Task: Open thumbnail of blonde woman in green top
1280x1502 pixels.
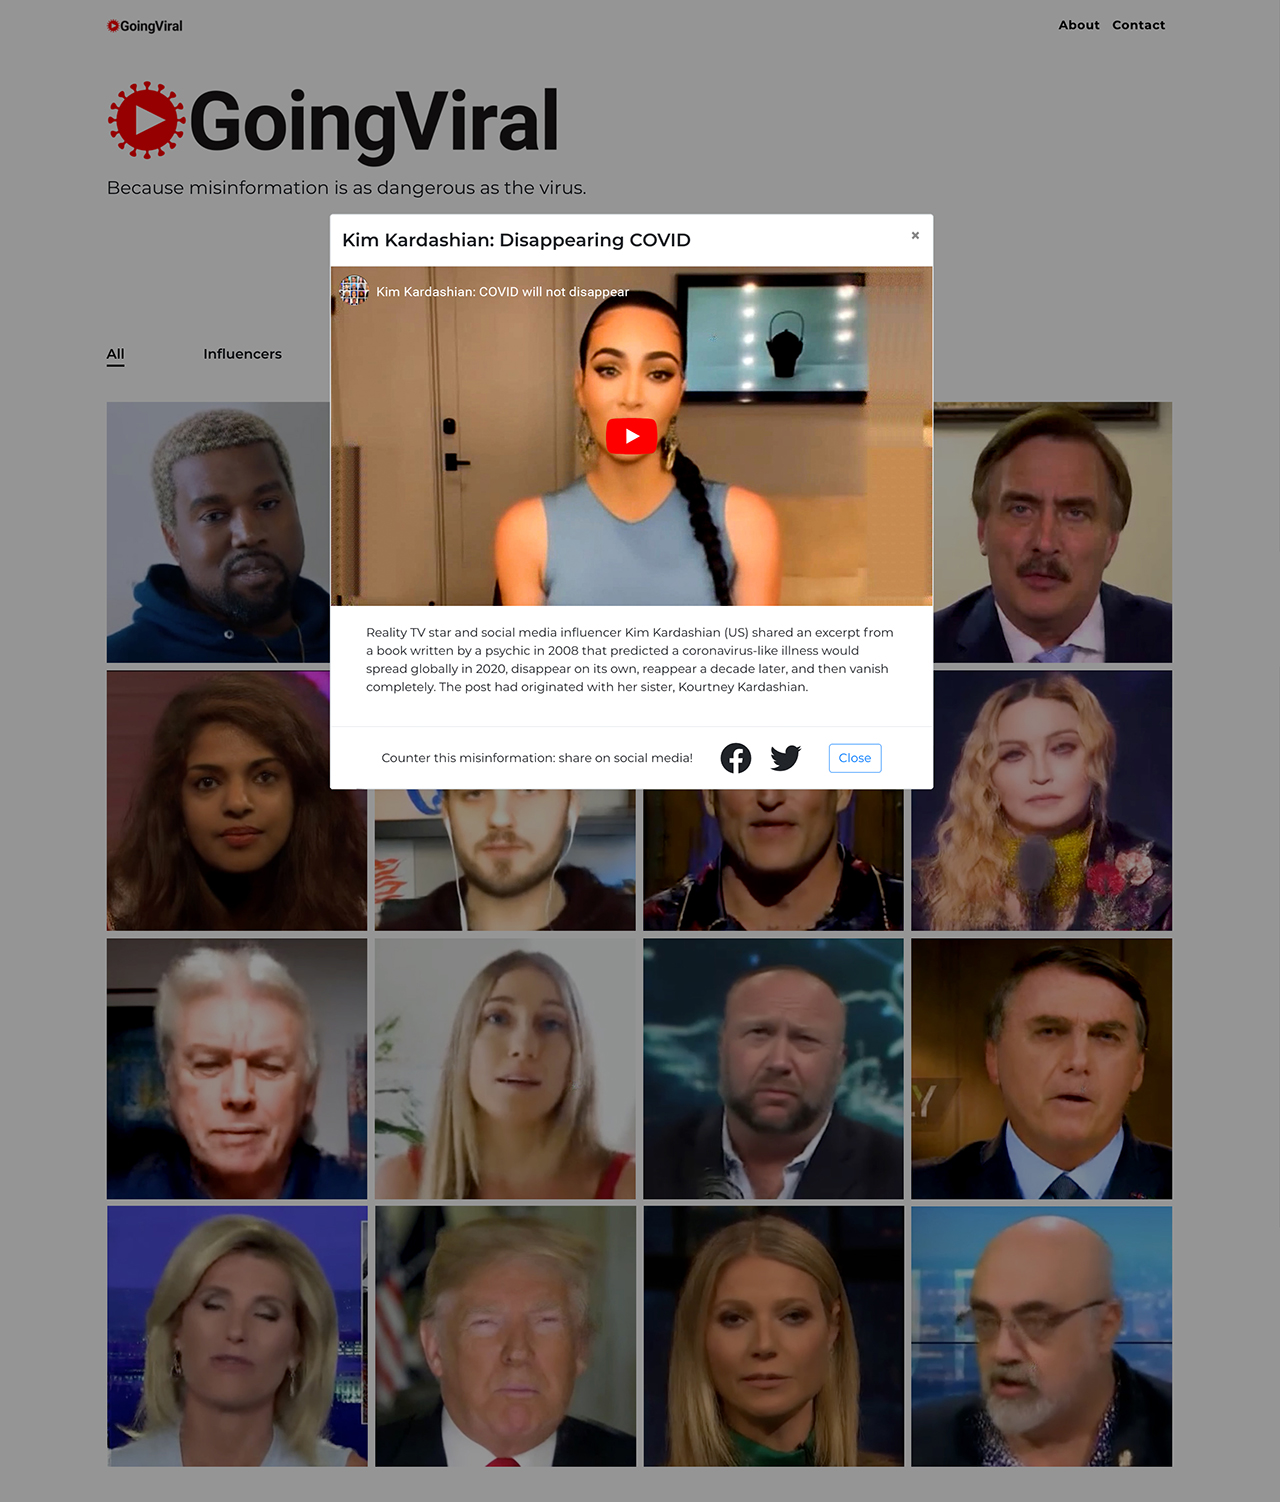Action: (x=773, y=1336)
